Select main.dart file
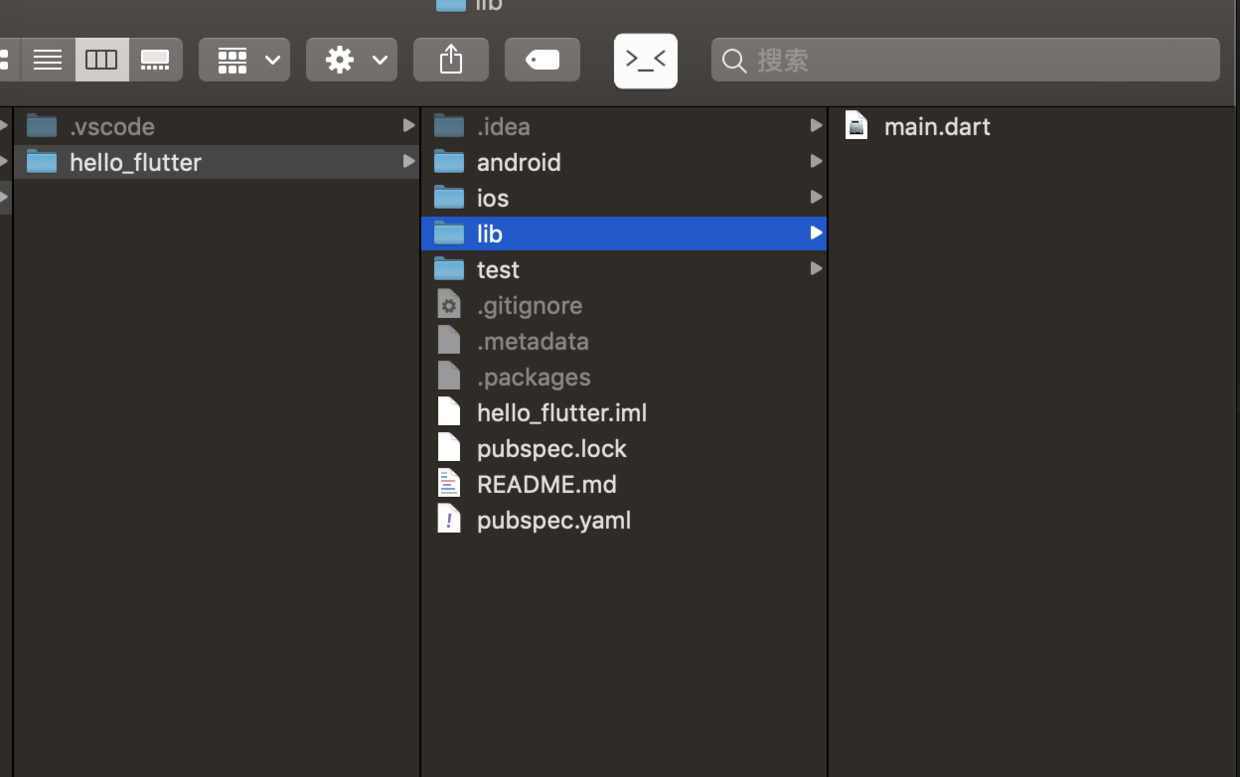Screen dimensions: 1240x777 pyautogui.click(x=1034, y=126)
